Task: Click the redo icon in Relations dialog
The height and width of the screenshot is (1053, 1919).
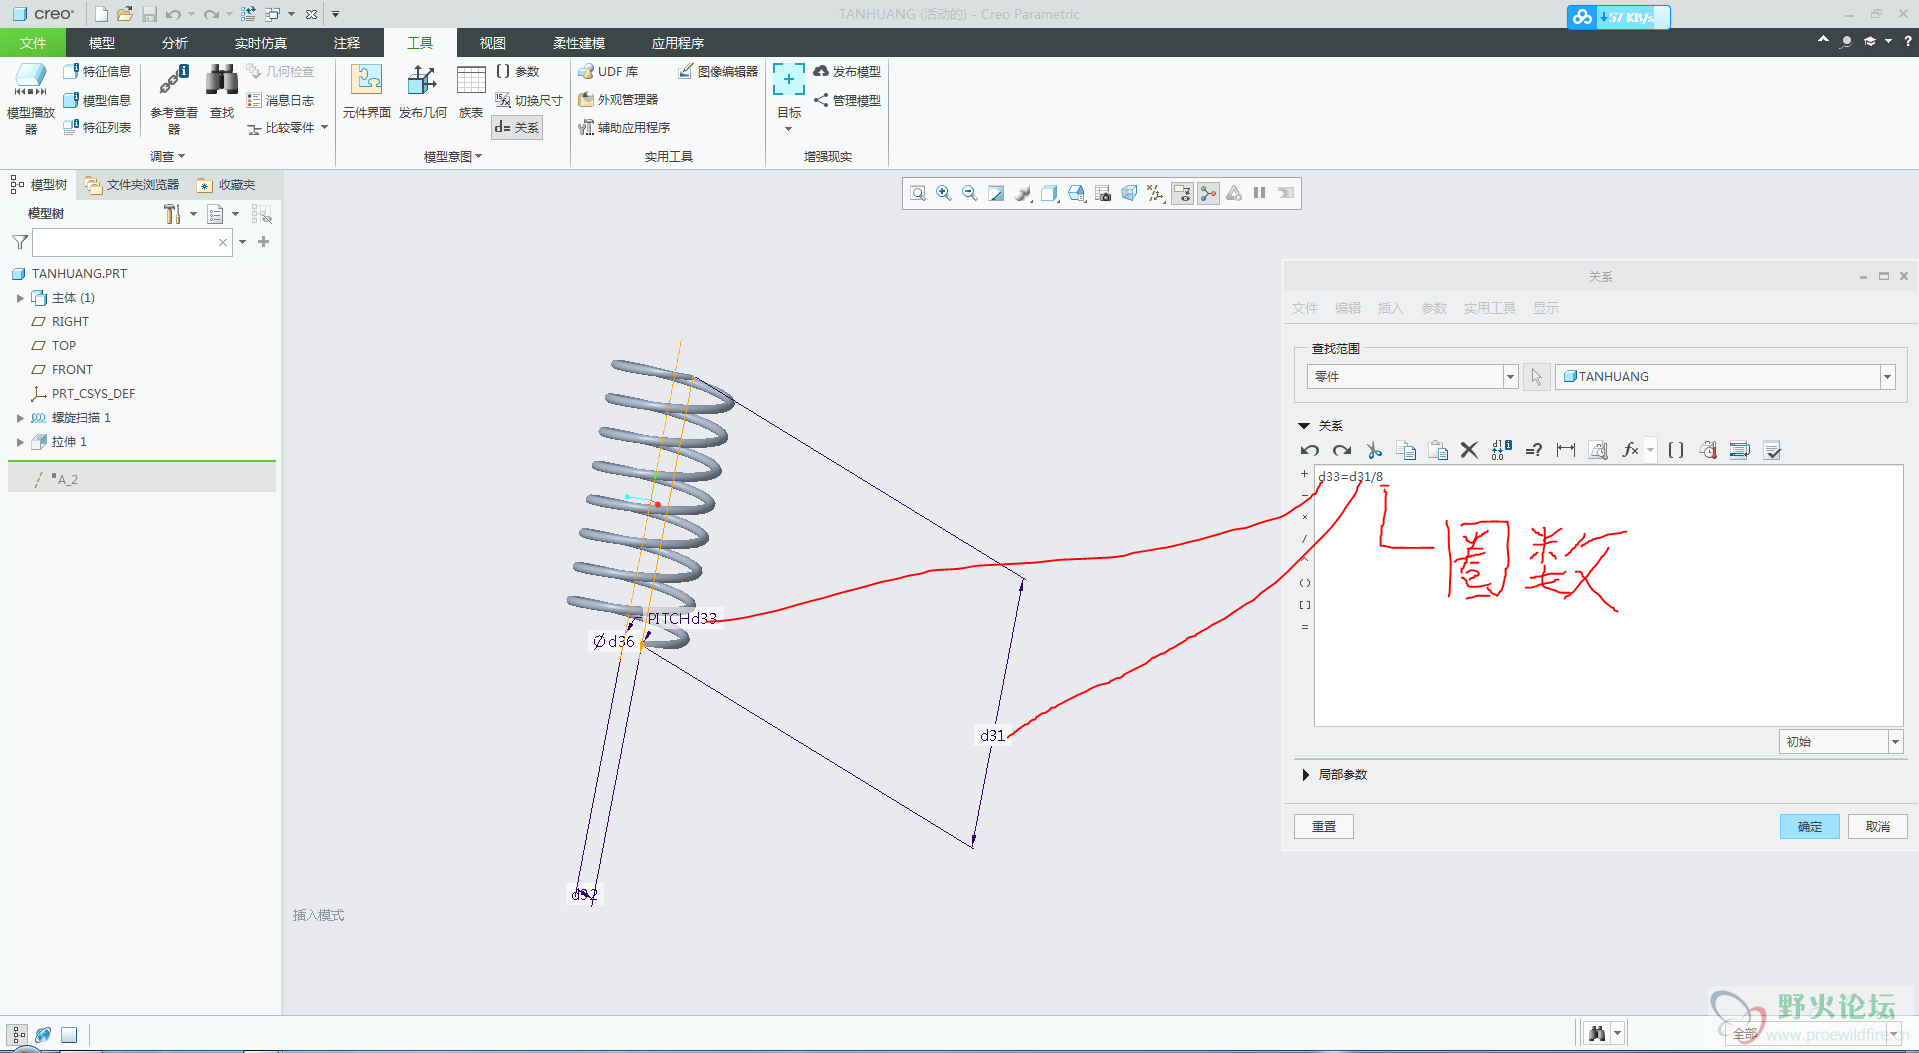Action: click(x=1342, y=450)
